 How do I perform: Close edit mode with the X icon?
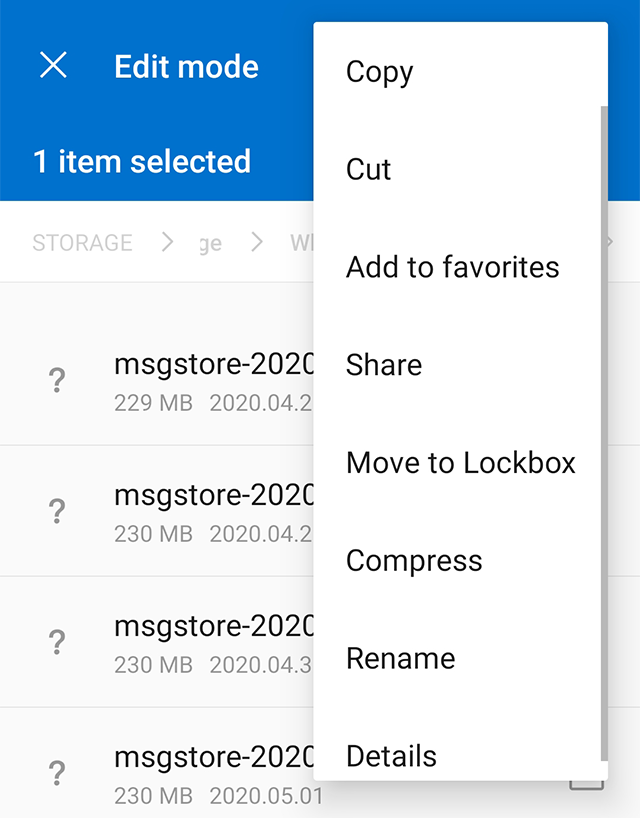click(53, 66)
